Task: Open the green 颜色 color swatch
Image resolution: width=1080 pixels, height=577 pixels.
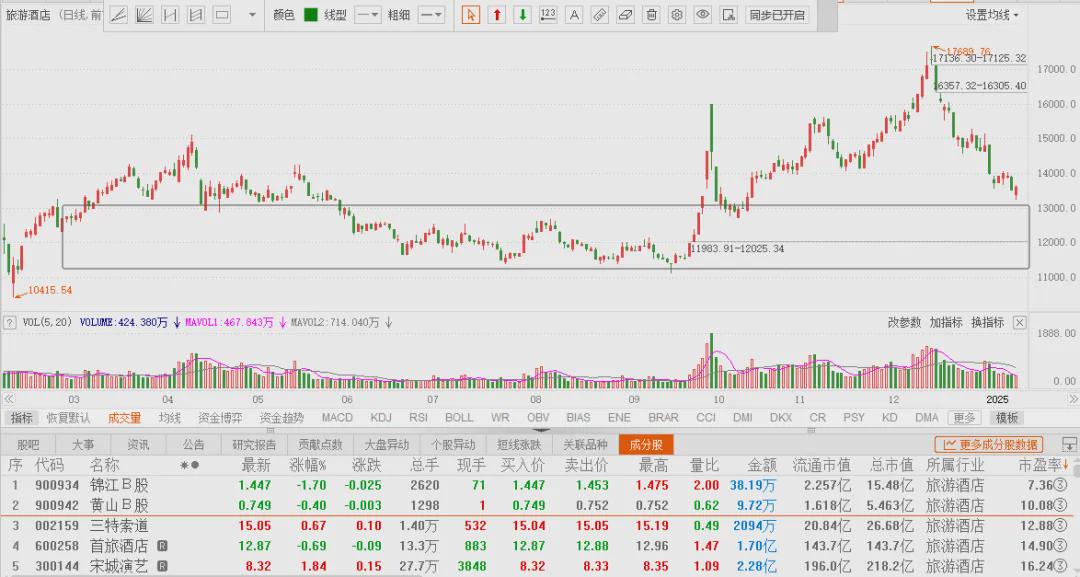Action: pyautogui.click(x=311, y=14)
